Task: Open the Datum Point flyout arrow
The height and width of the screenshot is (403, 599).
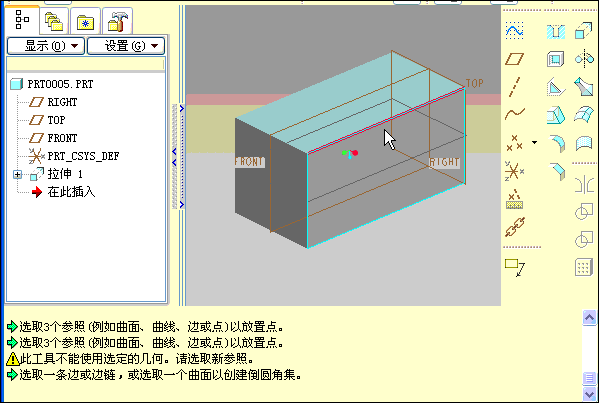Action: 534,142
